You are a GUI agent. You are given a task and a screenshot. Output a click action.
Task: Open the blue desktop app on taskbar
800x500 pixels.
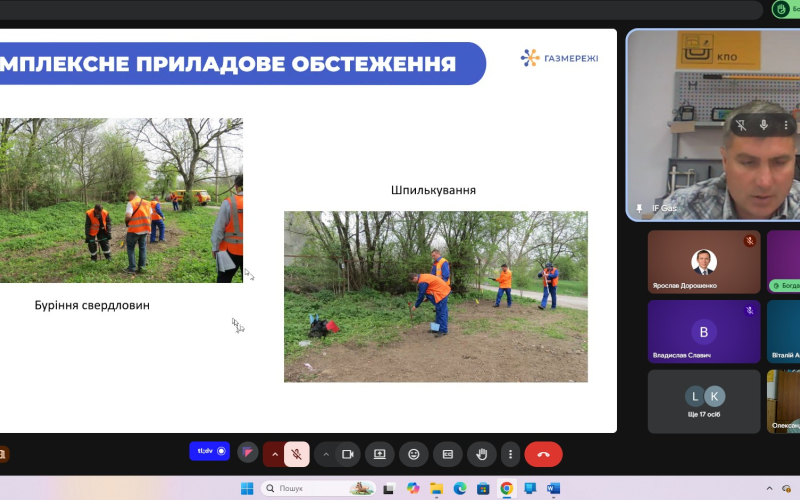click(x=530, y=488)
